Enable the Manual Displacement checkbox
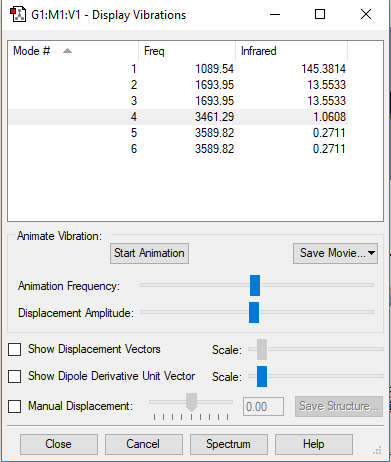Image resolution: width=391 pixels, height=462 pixels. [x=15, y=406]
